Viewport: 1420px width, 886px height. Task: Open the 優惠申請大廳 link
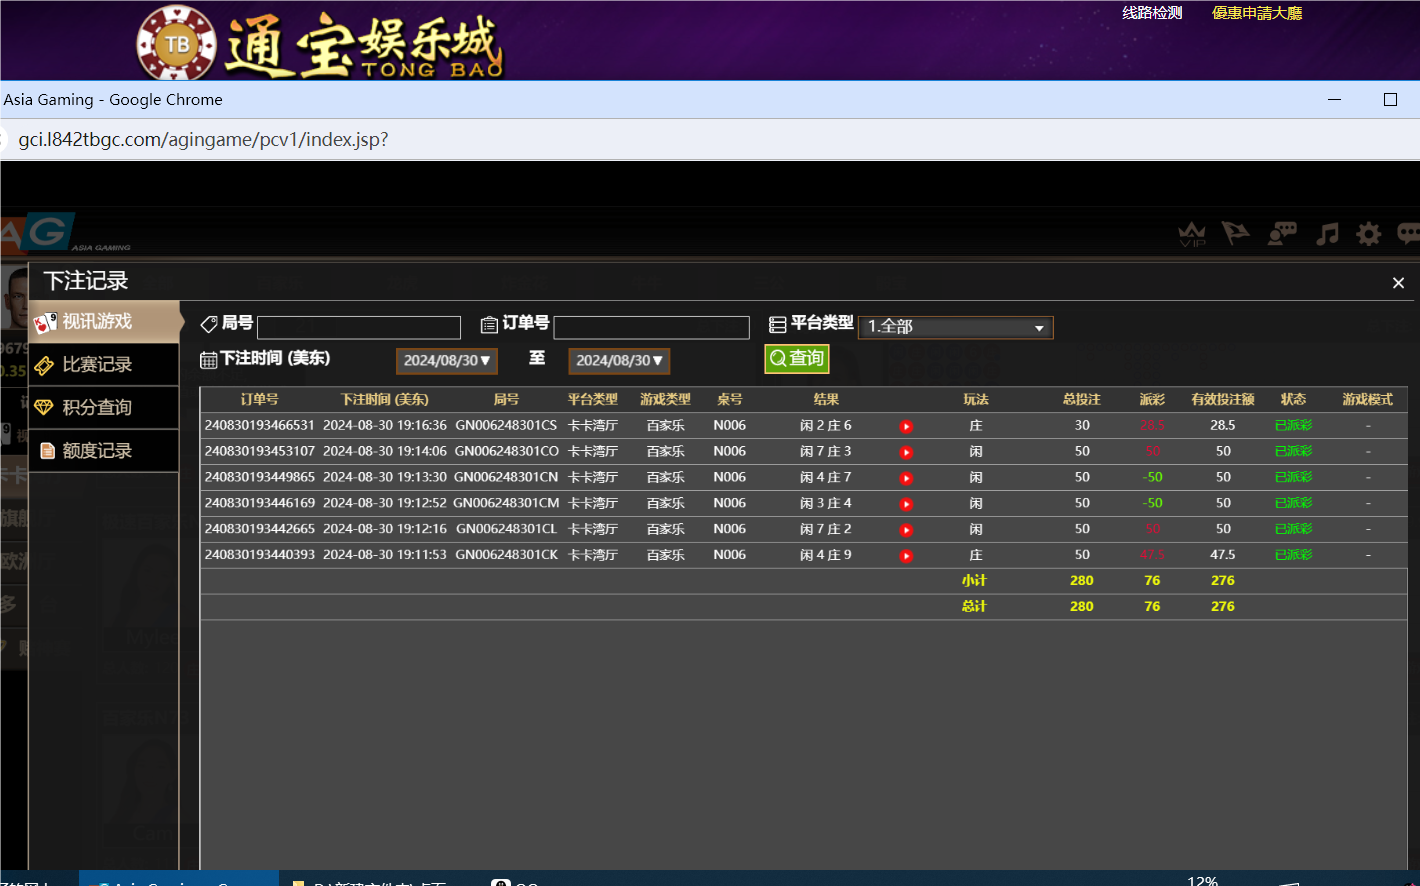(1256, 12)
